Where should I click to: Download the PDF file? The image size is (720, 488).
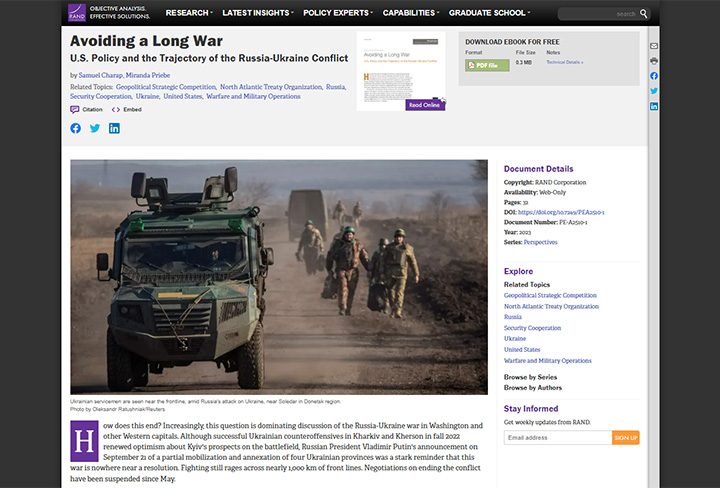pyautogui.click(x=487, y=65)
